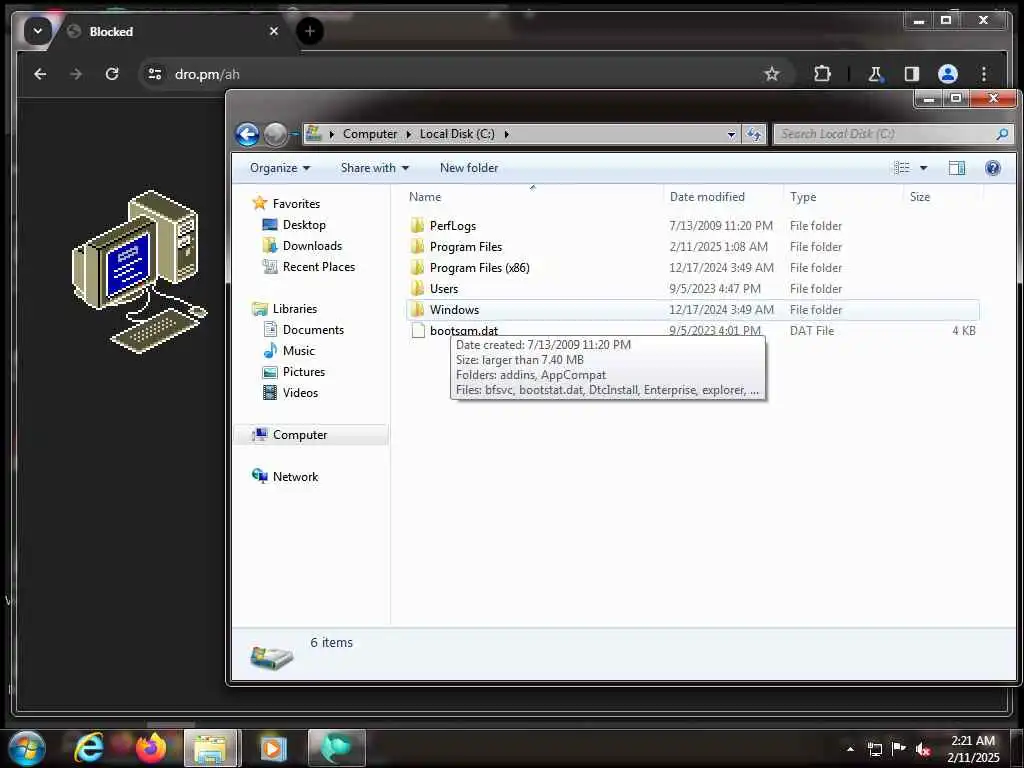Open Windows Media Player taskbar icon
1024x768 pixels.
(x=273, y=748)
